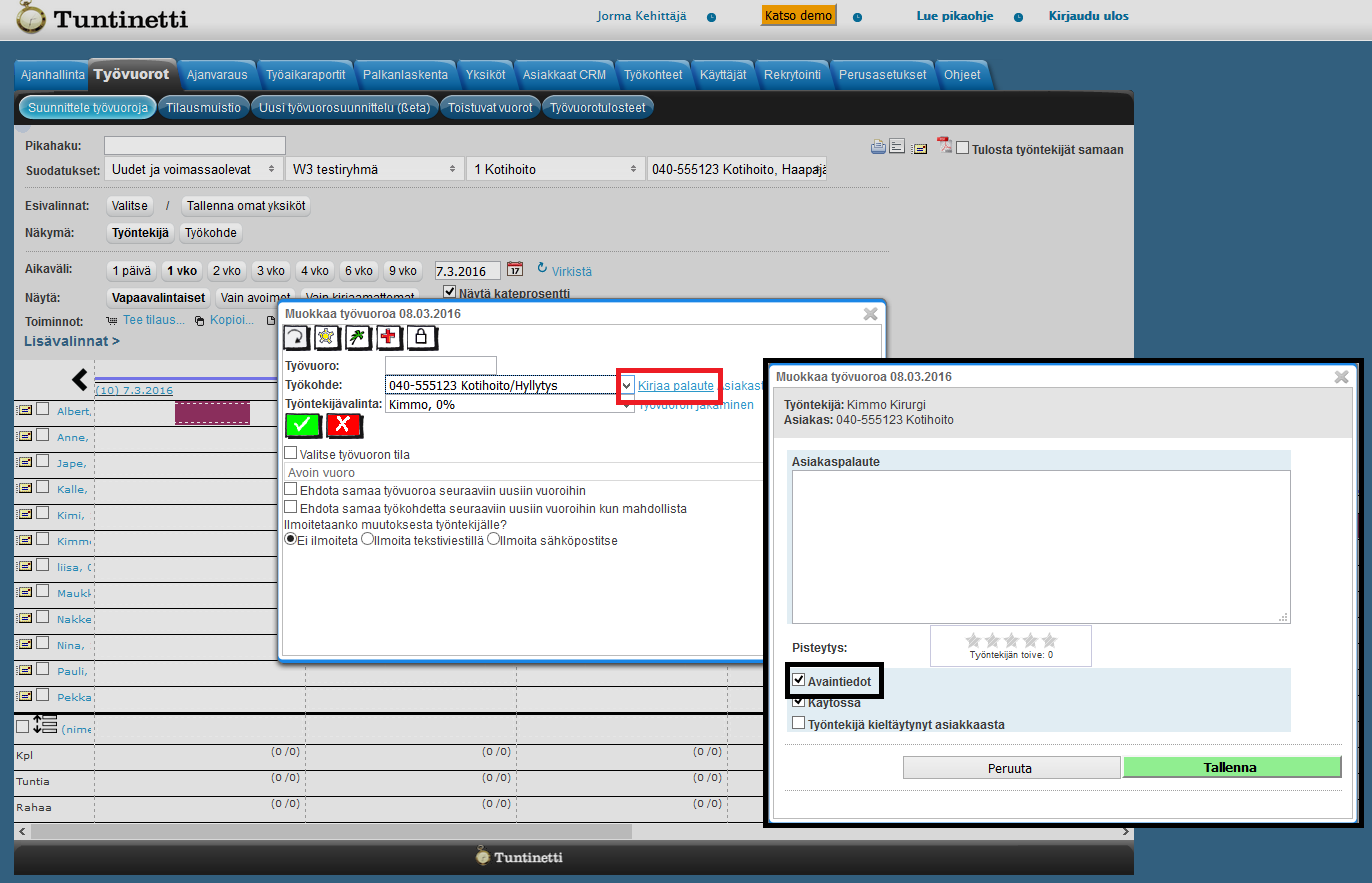Viewport: 1372px width, 883px height.
Task: Click the red cross sick leave icon
Action: [x=388, y=338]
